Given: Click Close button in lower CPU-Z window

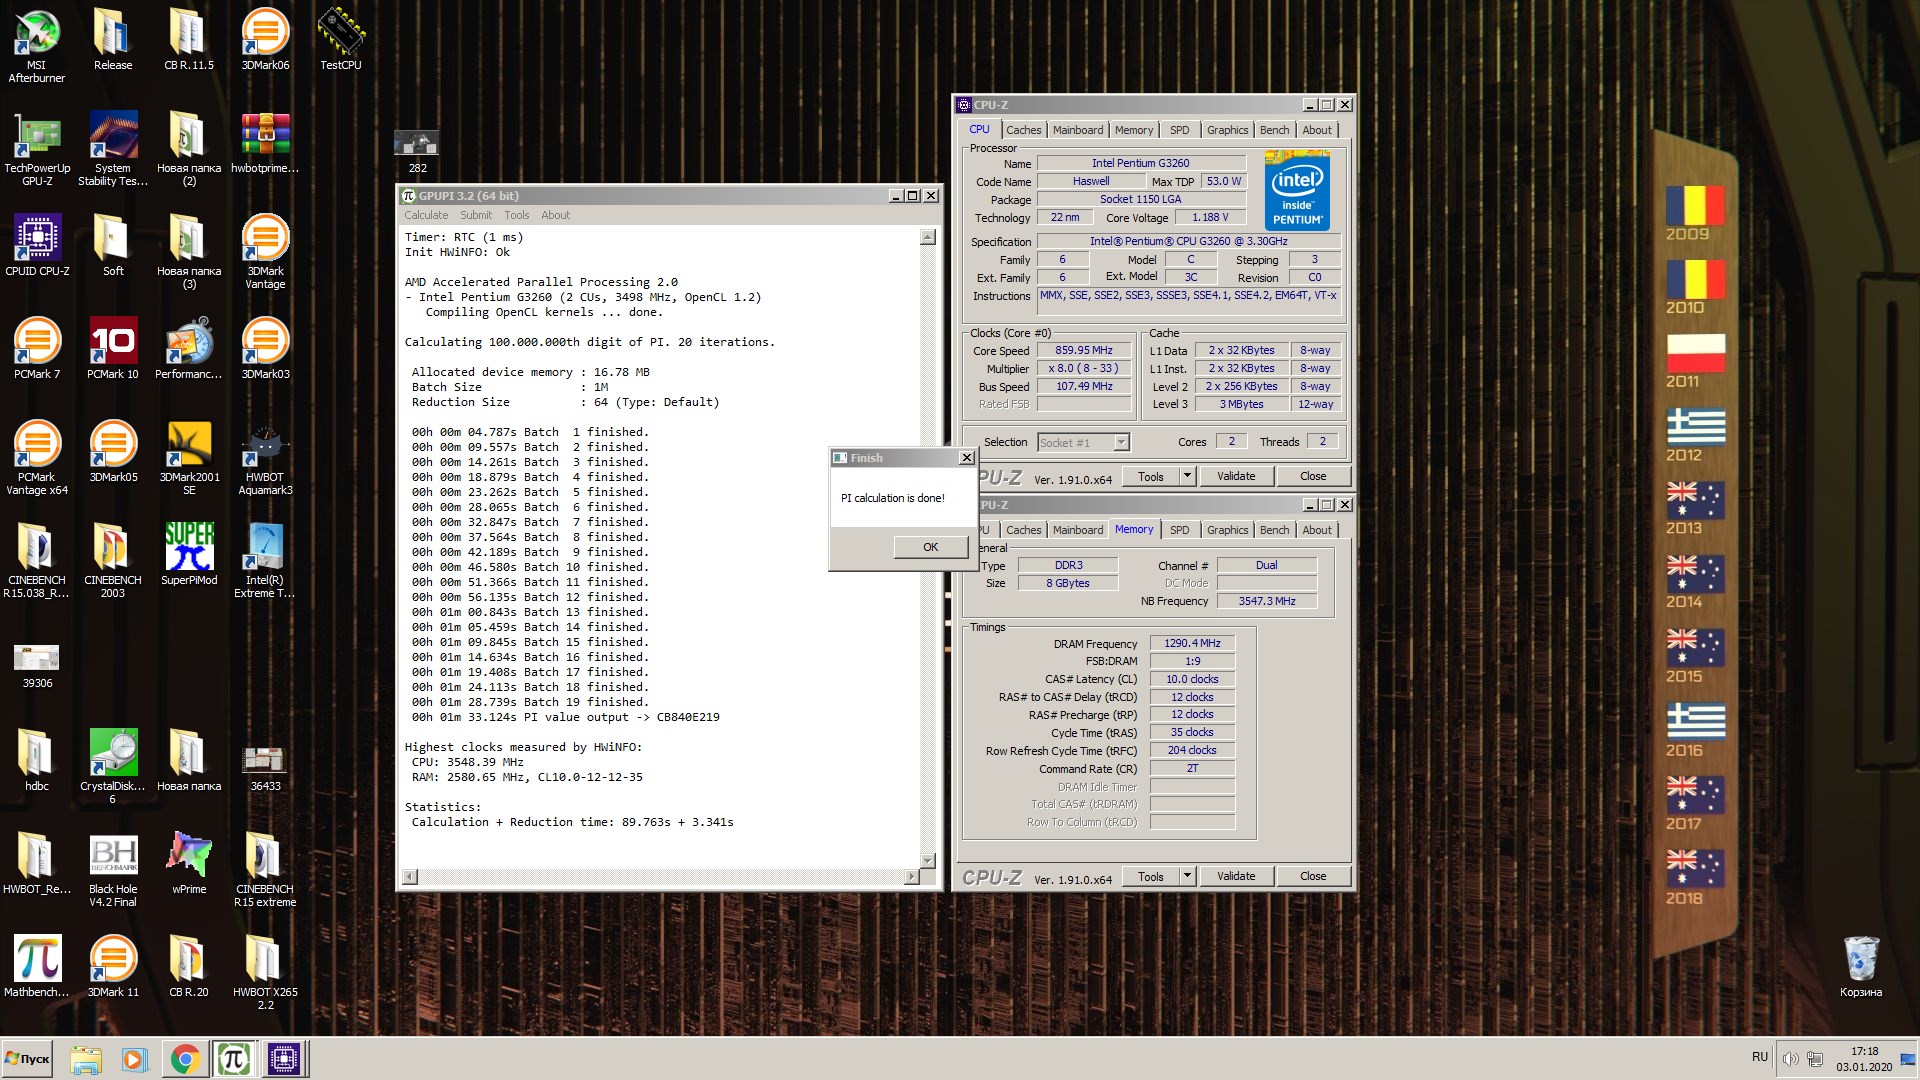Looking at the screenshot, I should 1313,876.
